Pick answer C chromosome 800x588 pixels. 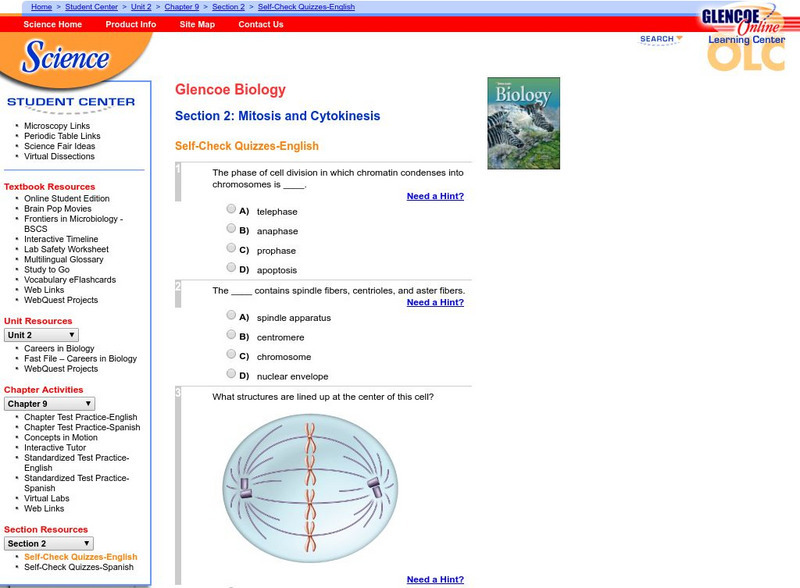(x=231, y=354)
